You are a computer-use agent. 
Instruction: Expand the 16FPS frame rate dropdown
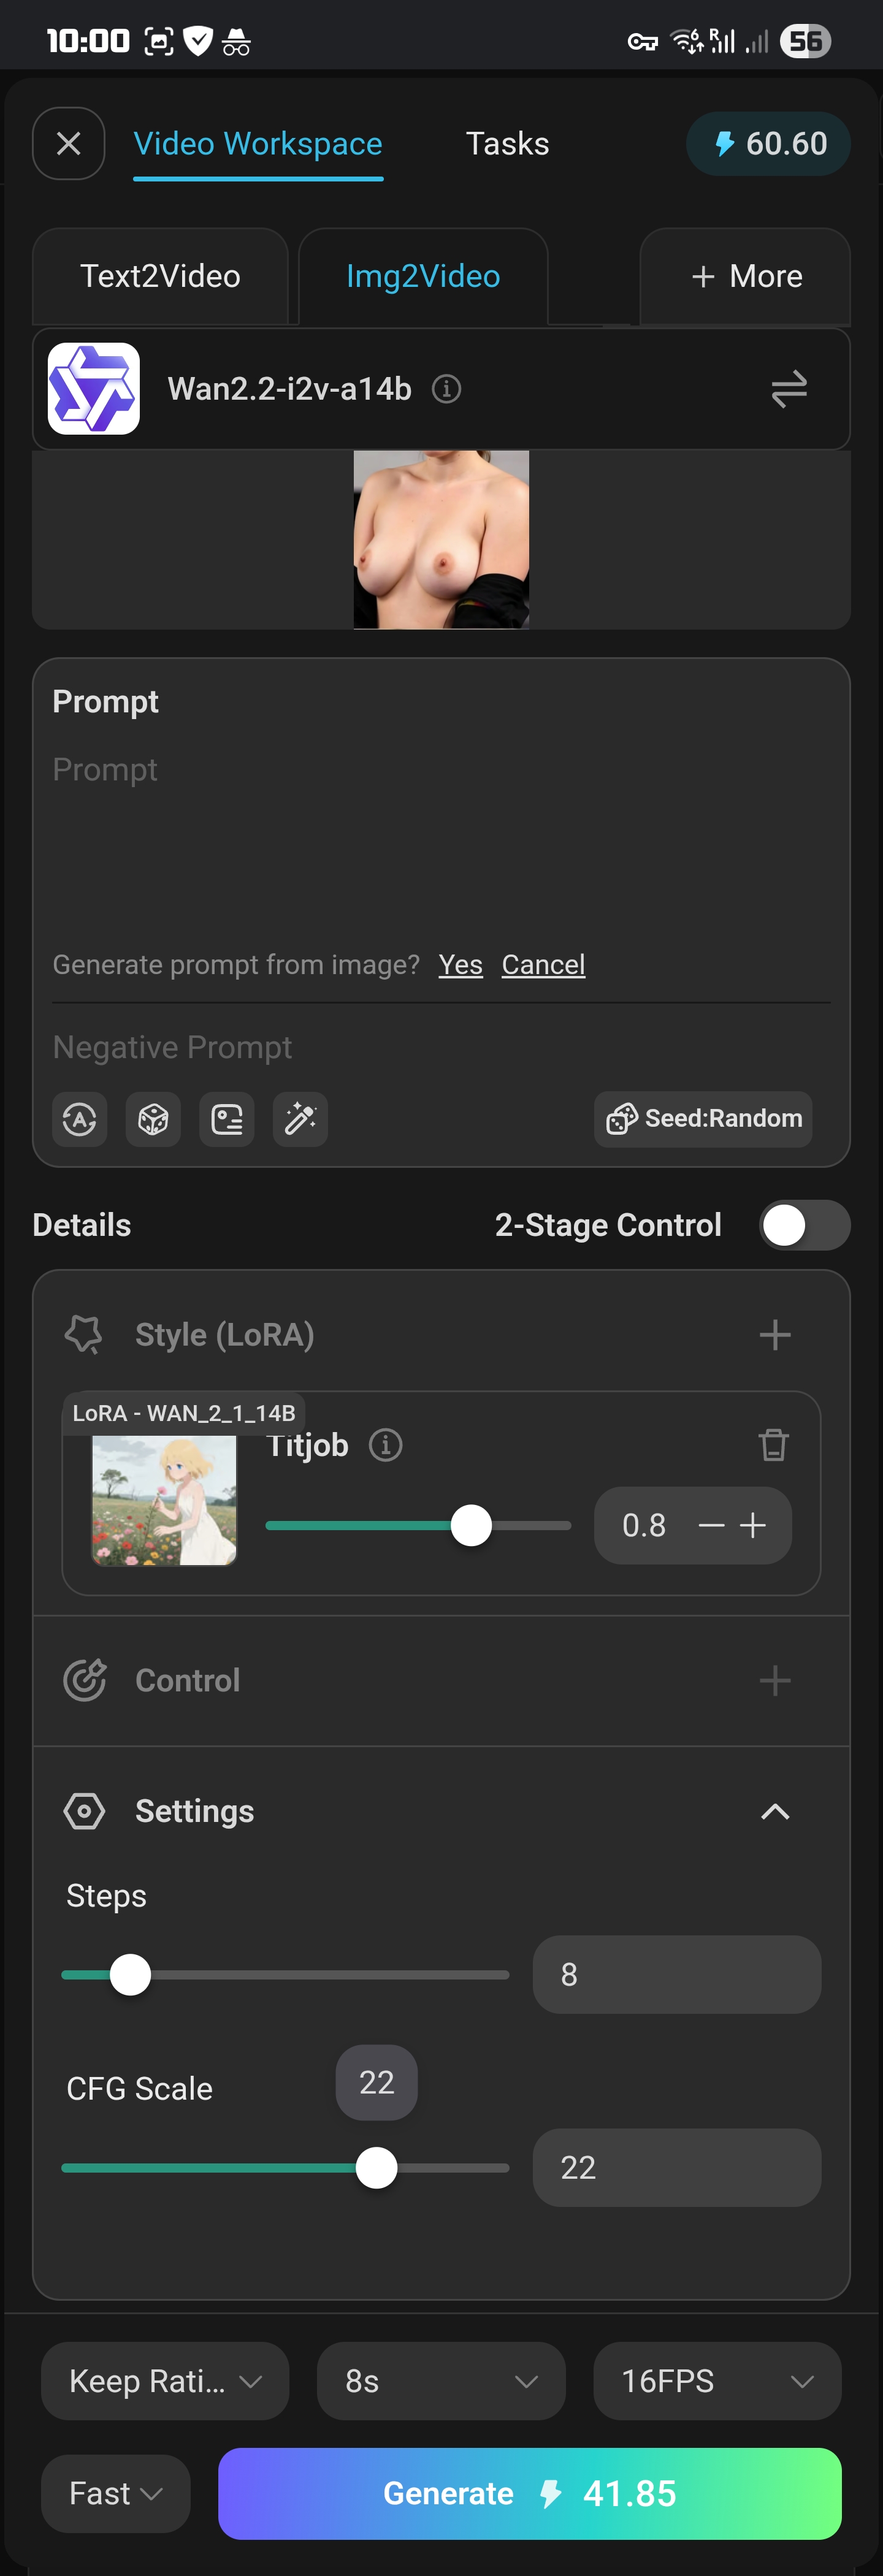click(x=716, y=2380)
